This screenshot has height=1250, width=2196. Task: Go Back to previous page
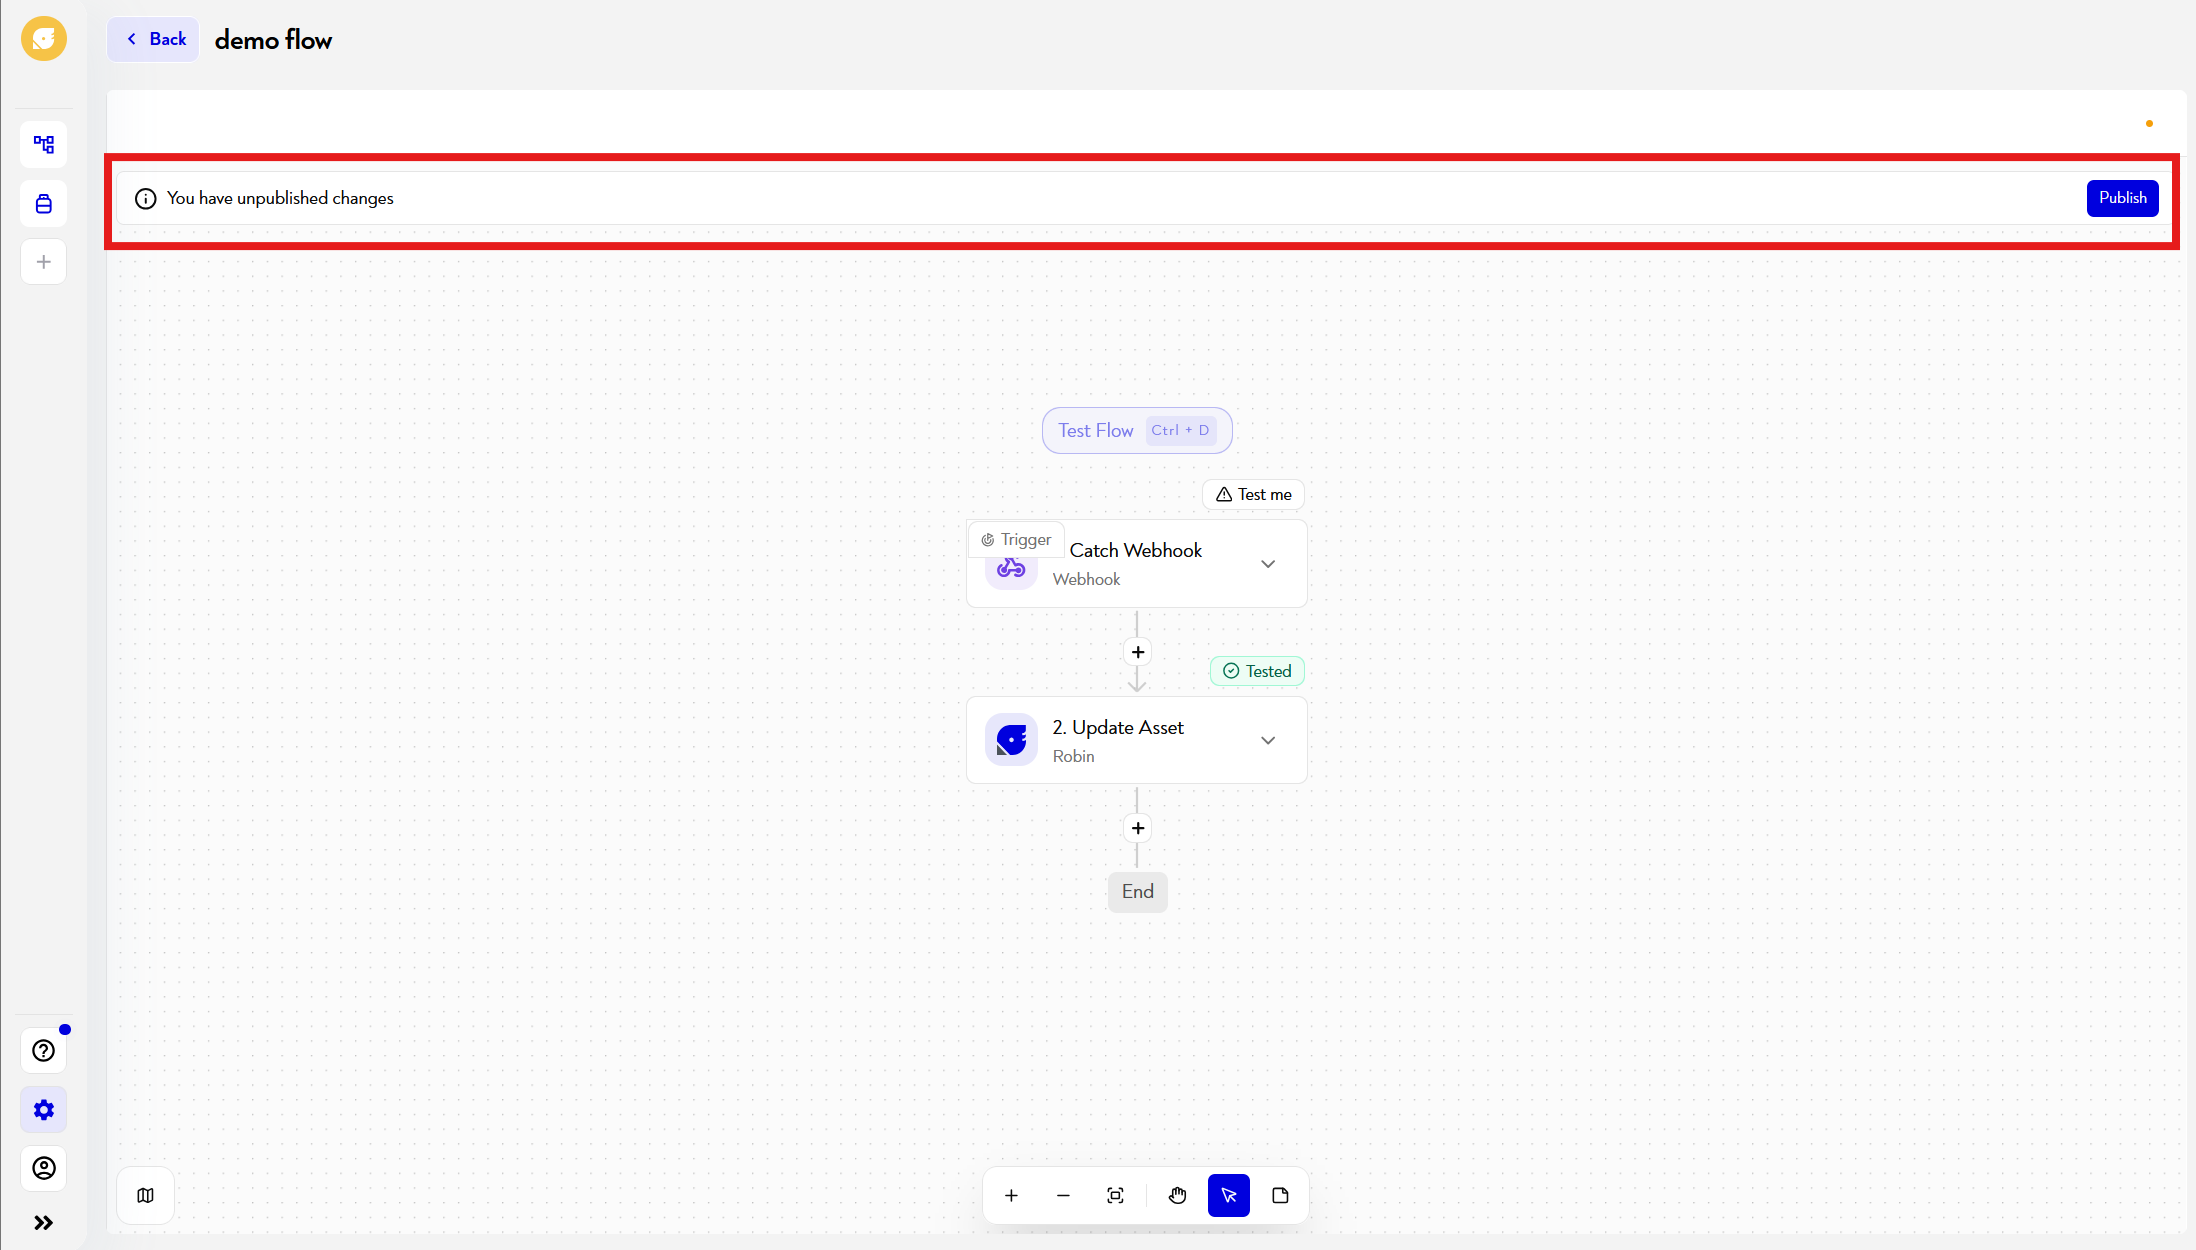point(153,39)
